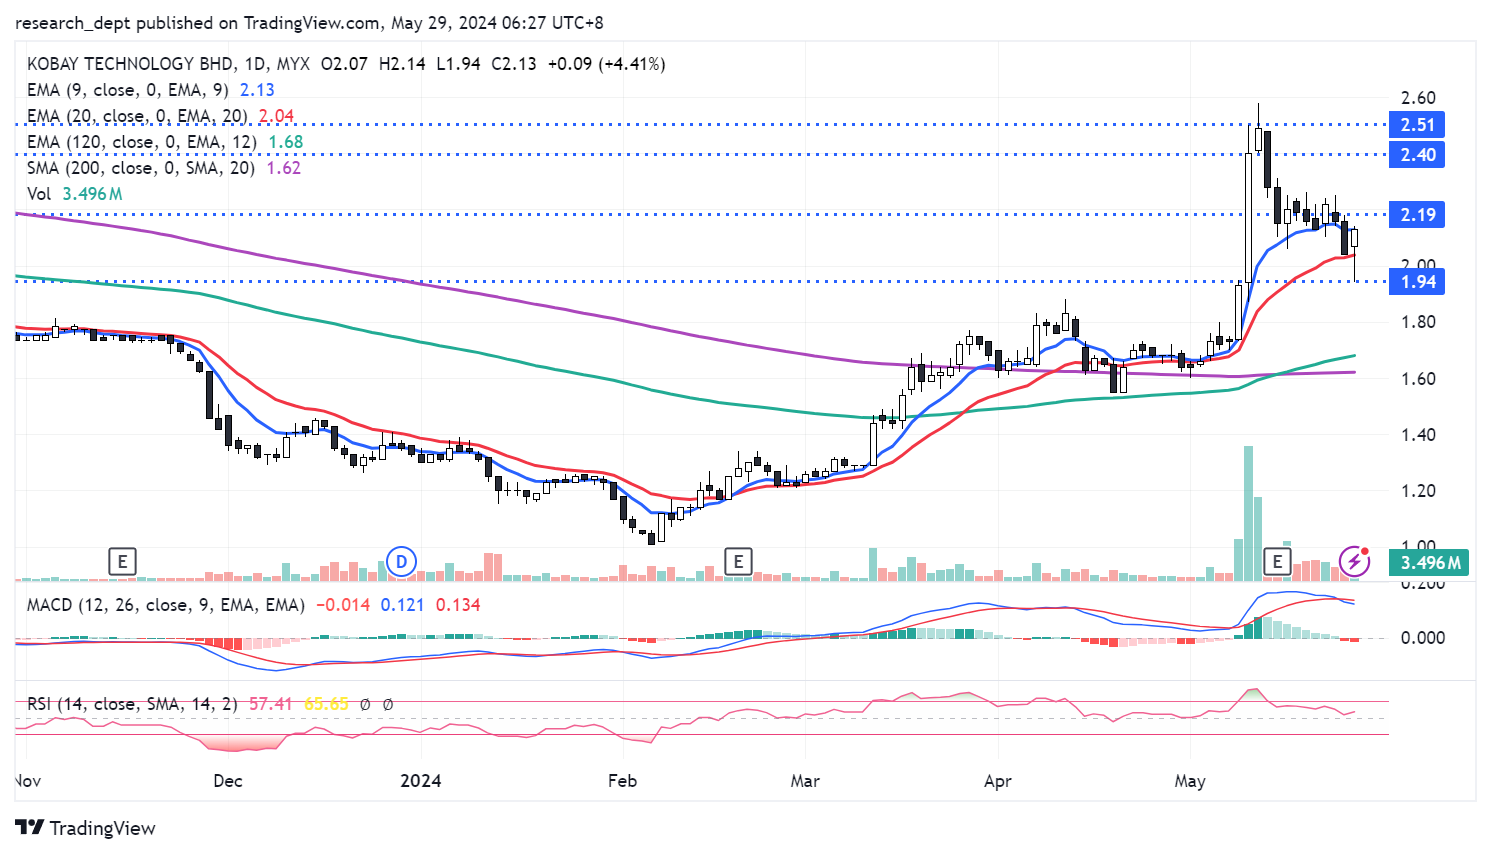Click the earnings marker nearest to November
This screenshot has height=854, width=1491.
[122, 562]
